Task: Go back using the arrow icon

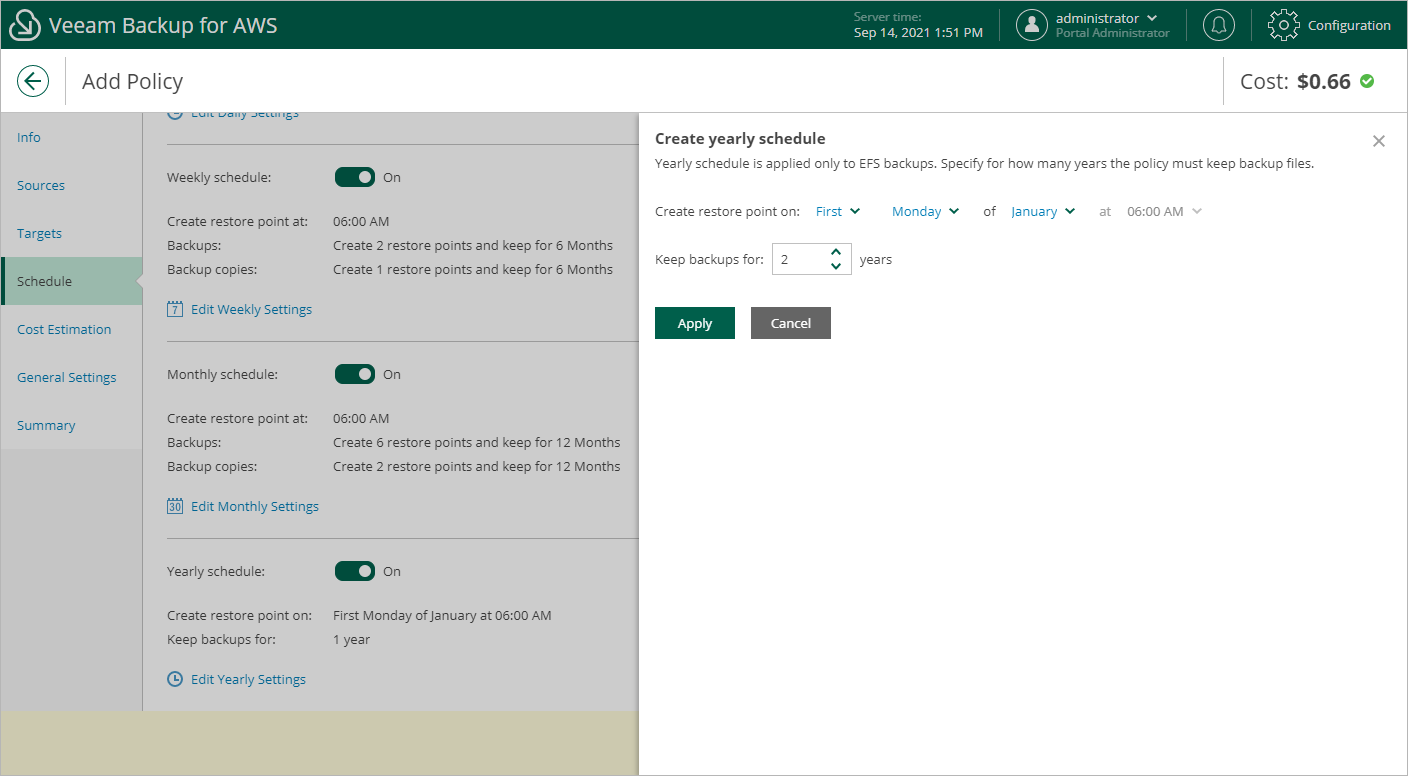Action: click(33, 81)
